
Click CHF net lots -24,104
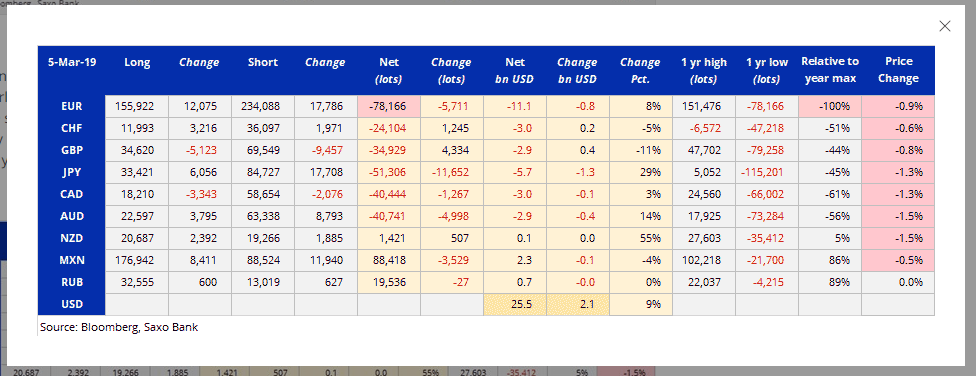click(x=389, y=128)
